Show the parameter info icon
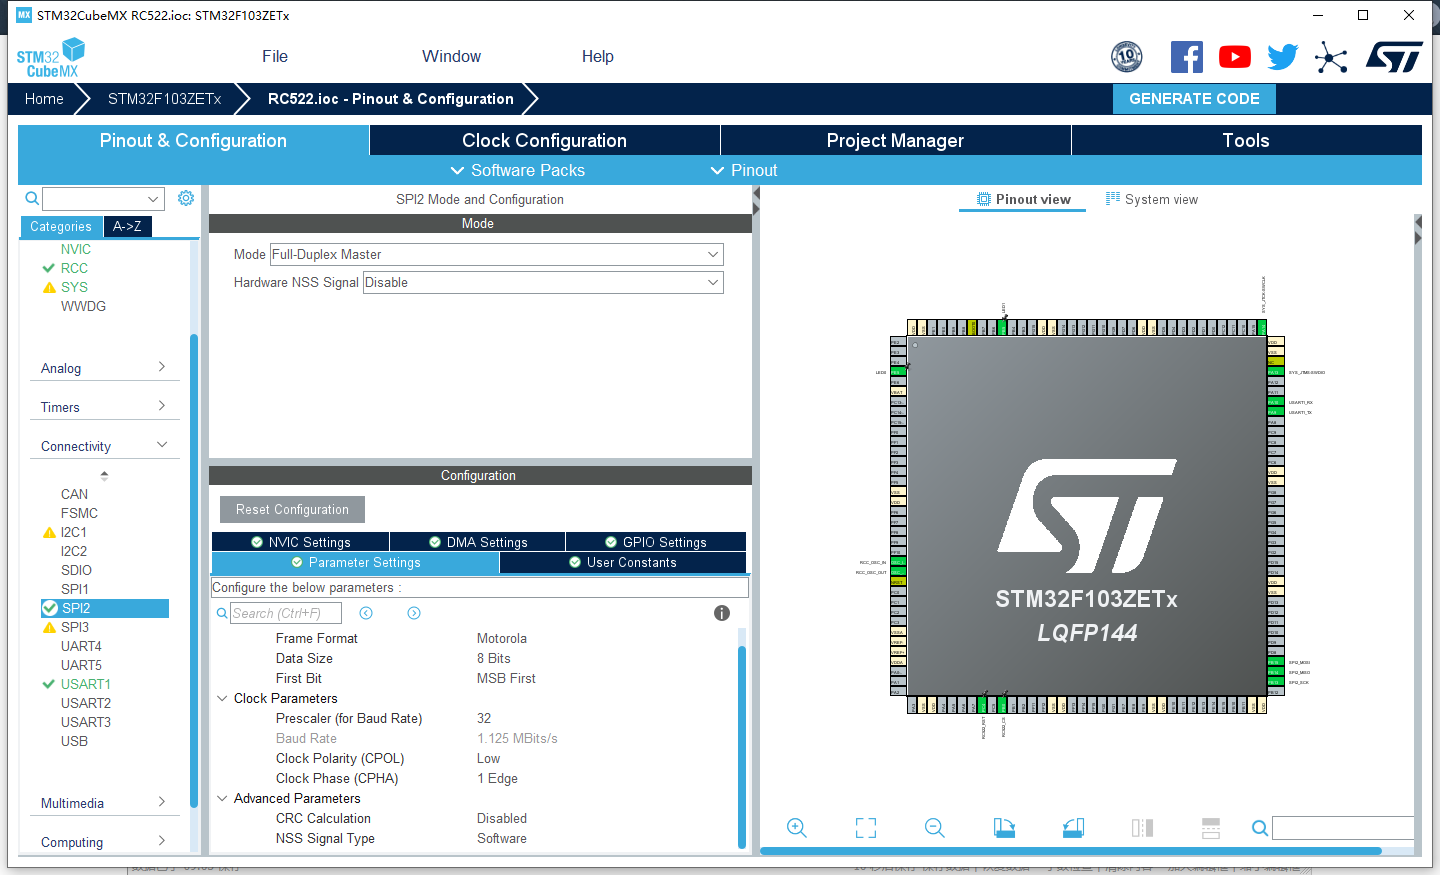Screen dimensions: 1440x875 (722, 613)
